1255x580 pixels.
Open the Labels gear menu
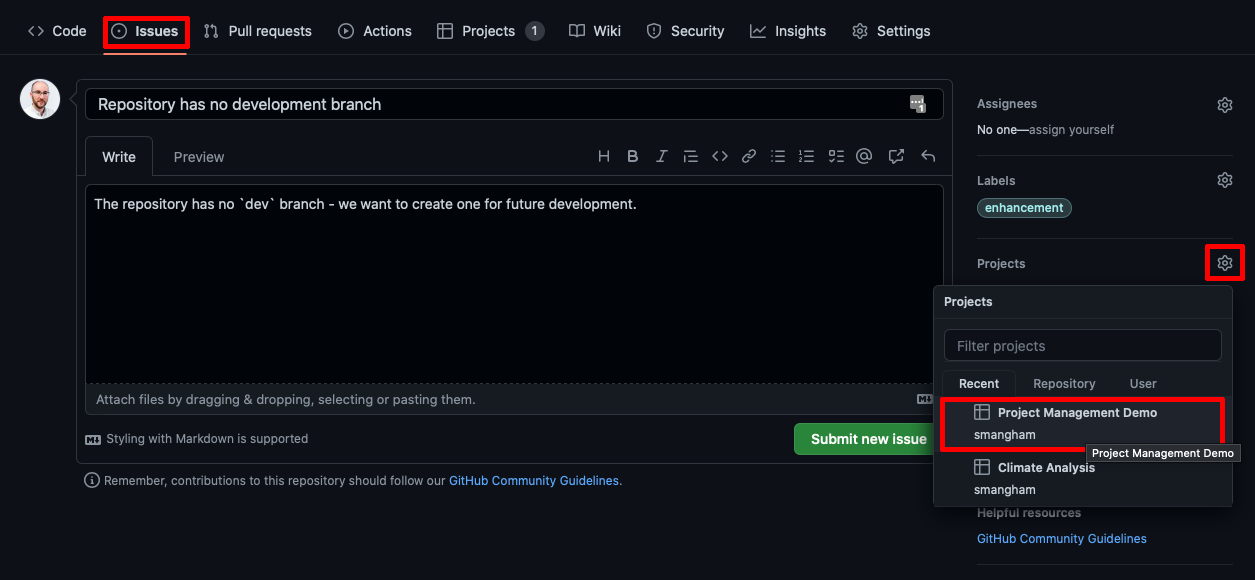click(1224, 180)
